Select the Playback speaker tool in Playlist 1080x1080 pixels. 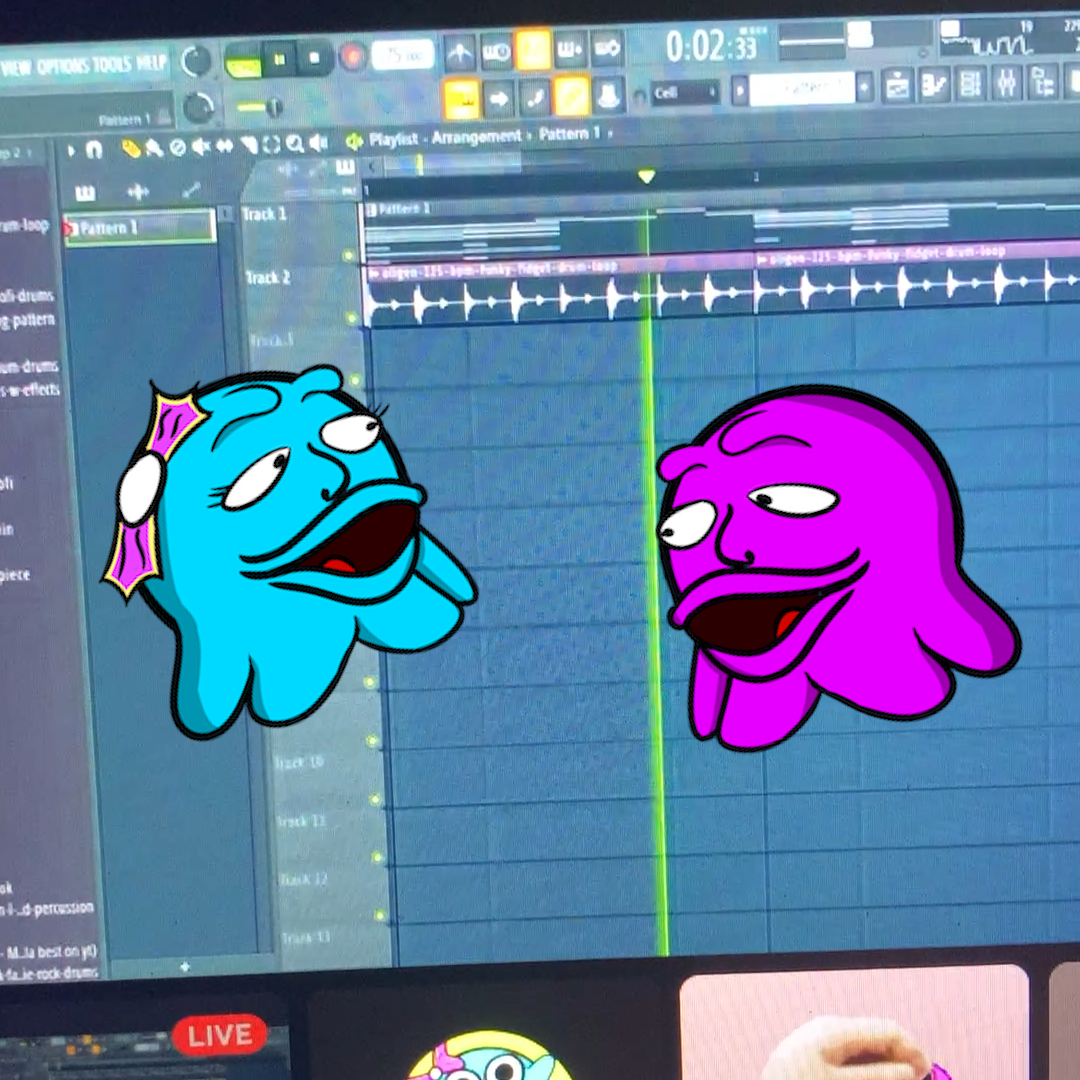(x=318, y=143)
